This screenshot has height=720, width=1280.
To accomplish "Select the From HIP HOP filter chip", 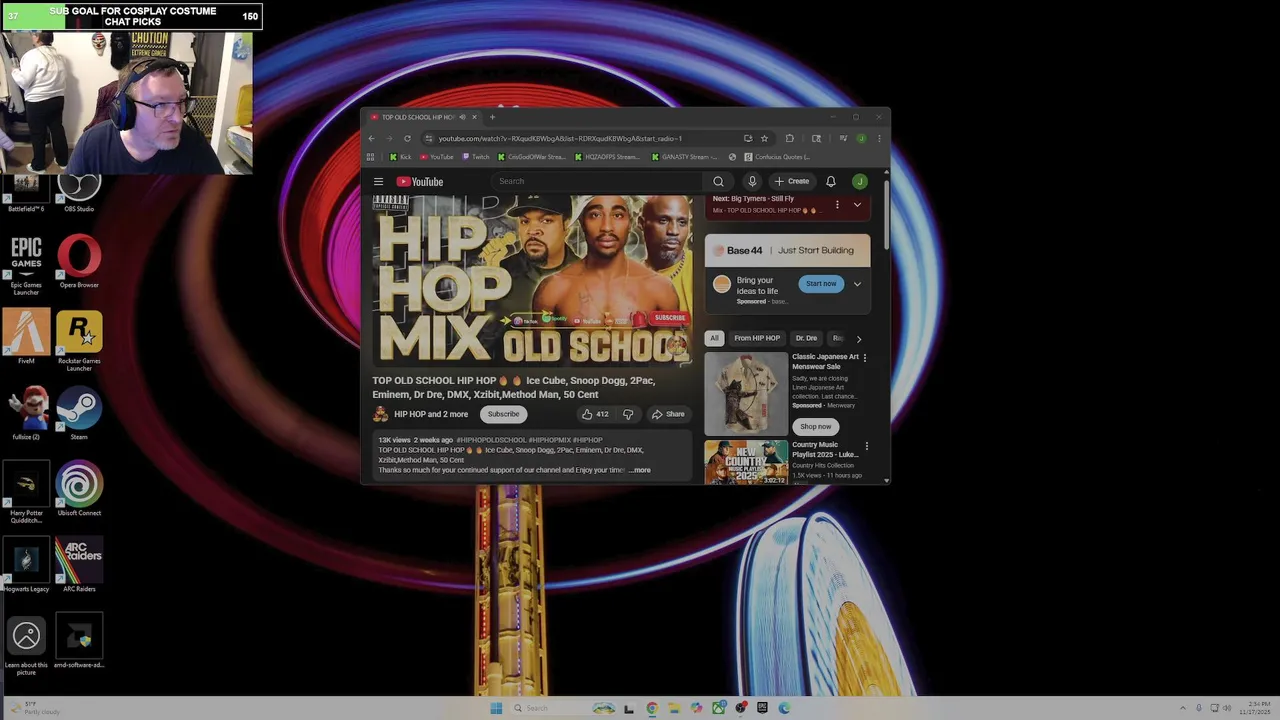I will tap(757, 338).
